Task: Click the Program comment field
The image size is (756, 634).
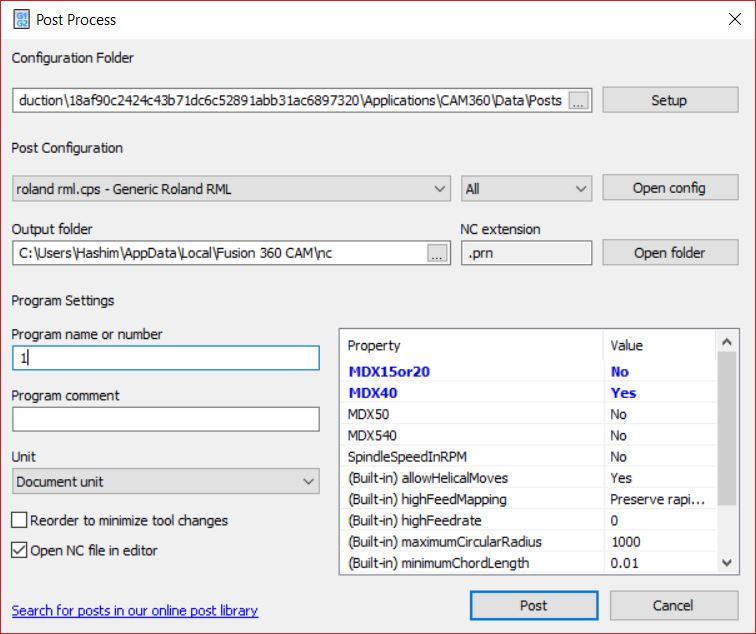Action: pos(166,419)
